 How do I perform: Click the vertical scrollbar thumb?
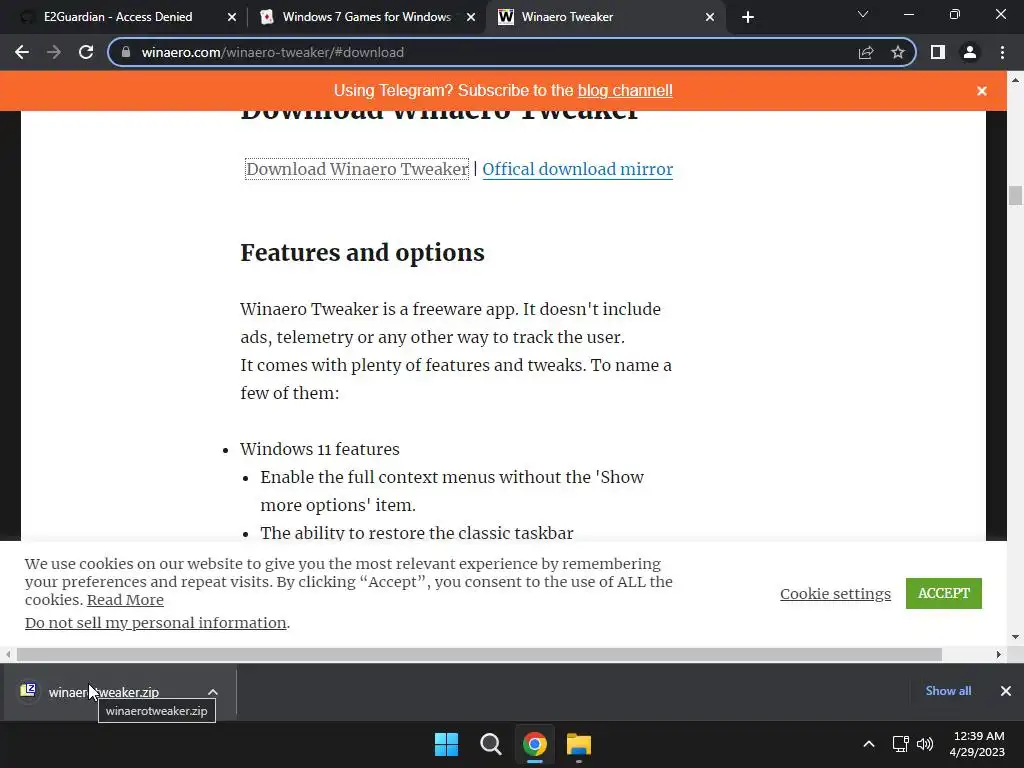[x=1015, y=195]
